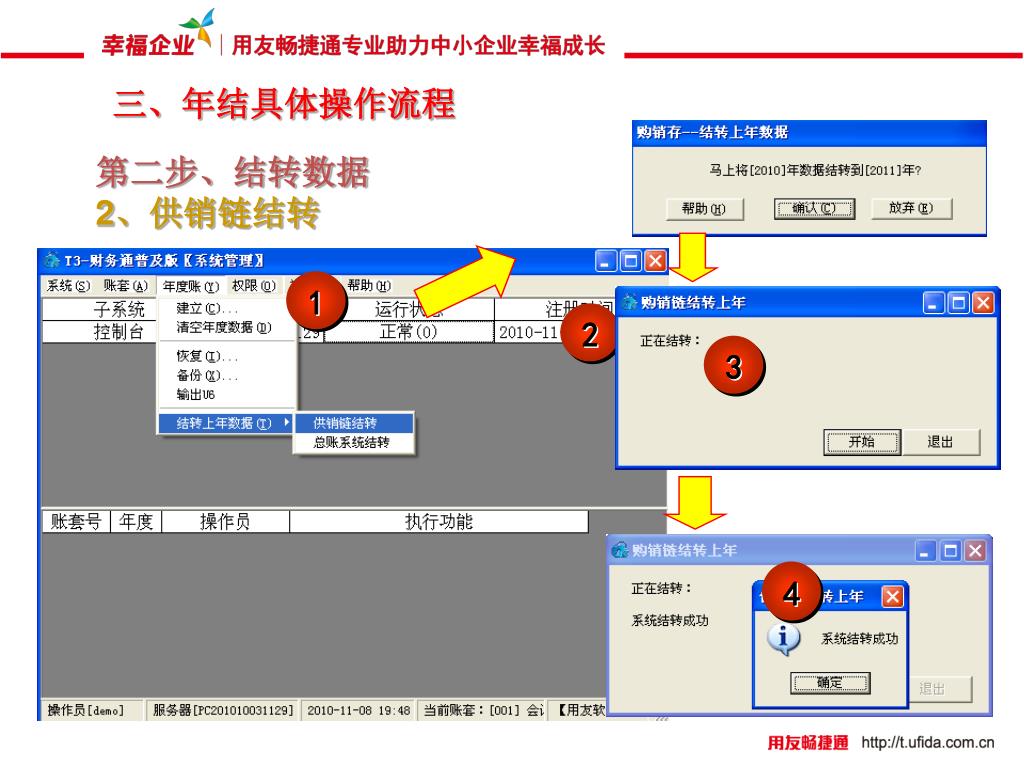Open the 年度账(Y) menu
The height and width of the screenshot is (768, 1024).
tap(191, 286)
